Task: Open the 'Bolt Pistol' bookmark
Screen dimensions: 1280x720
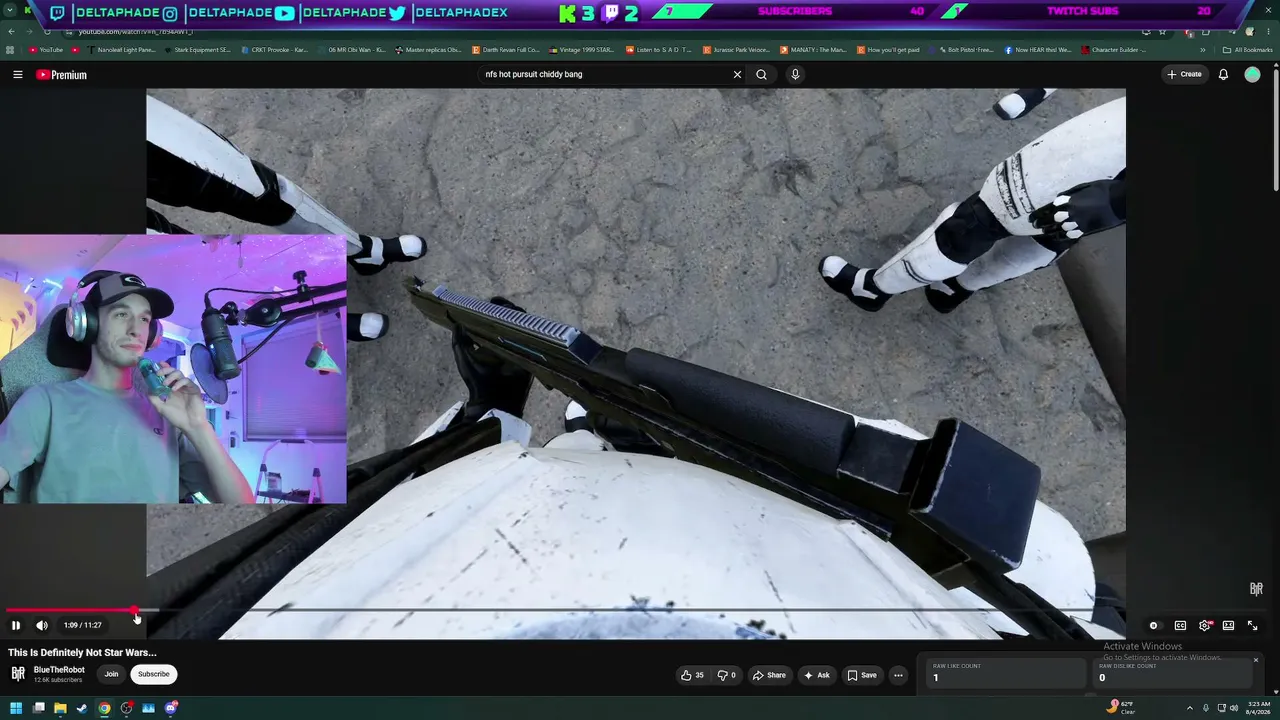Action: point(960,50)
